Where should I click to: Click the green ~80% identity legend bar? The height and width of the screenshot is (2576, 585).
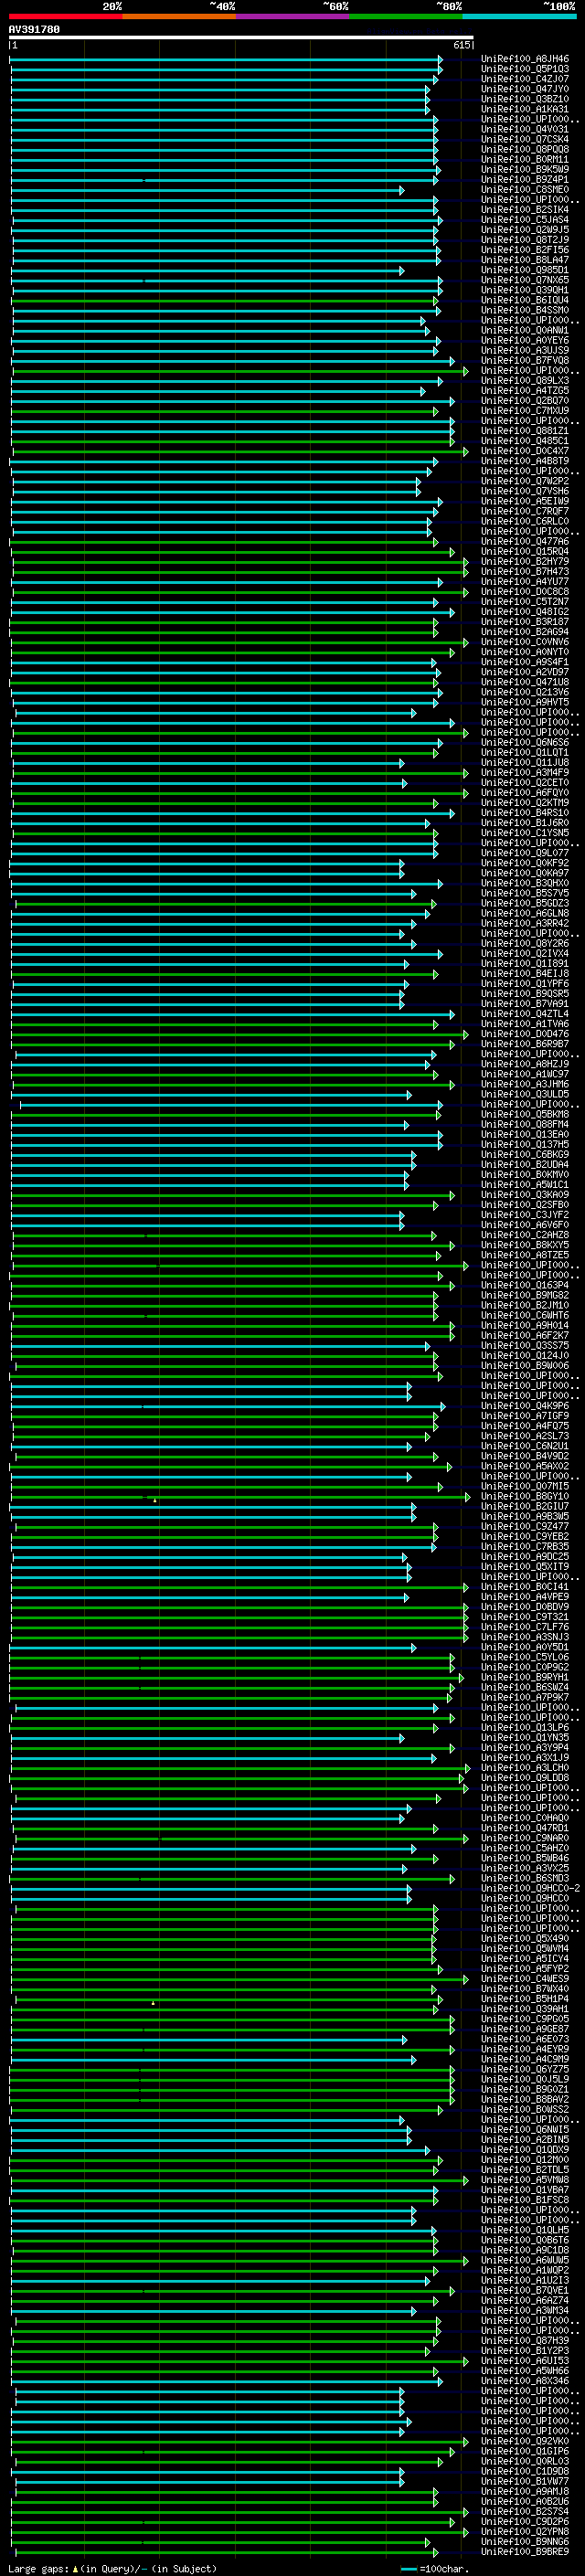click(406, 16)
